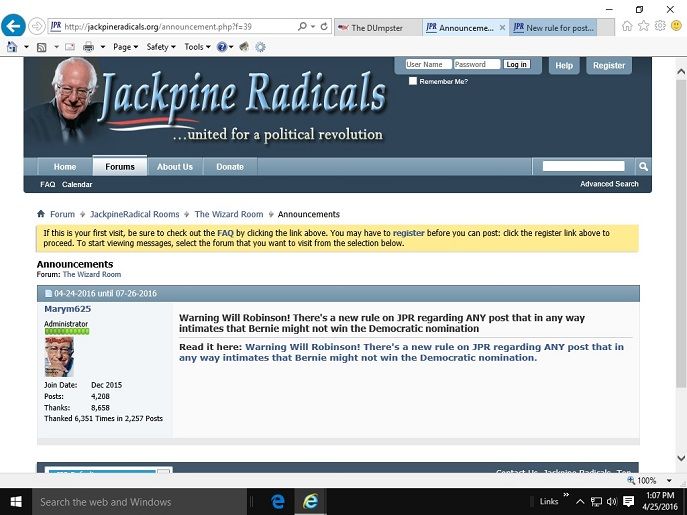Click the Password input field
Screen dimensions: 687x515
477,64
